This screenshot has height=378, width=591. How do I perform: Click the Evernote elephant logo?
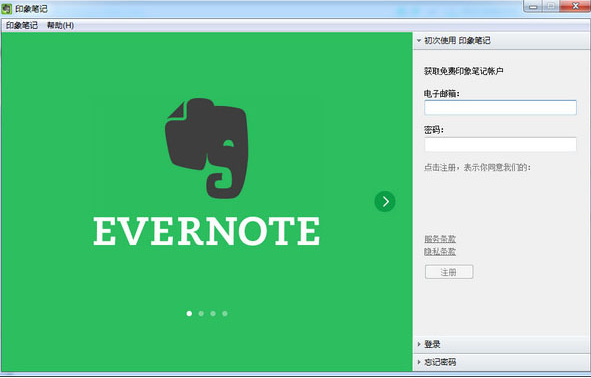click(x=207, y=148)
